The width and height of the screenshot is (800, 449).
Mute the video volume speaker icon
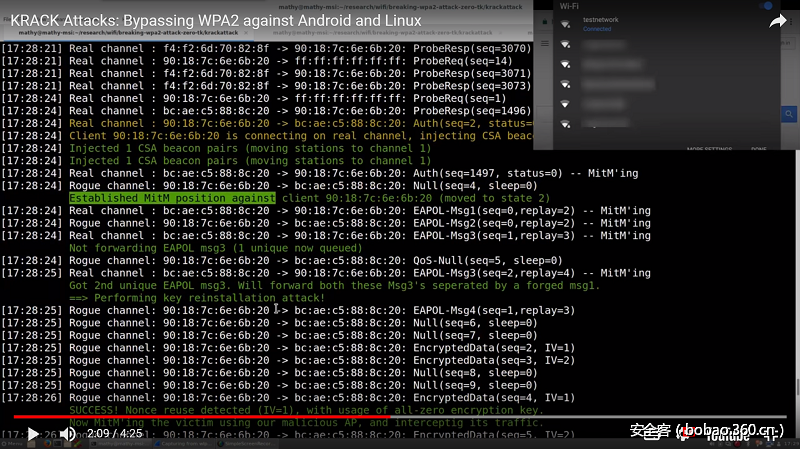[x=68, y=434]
